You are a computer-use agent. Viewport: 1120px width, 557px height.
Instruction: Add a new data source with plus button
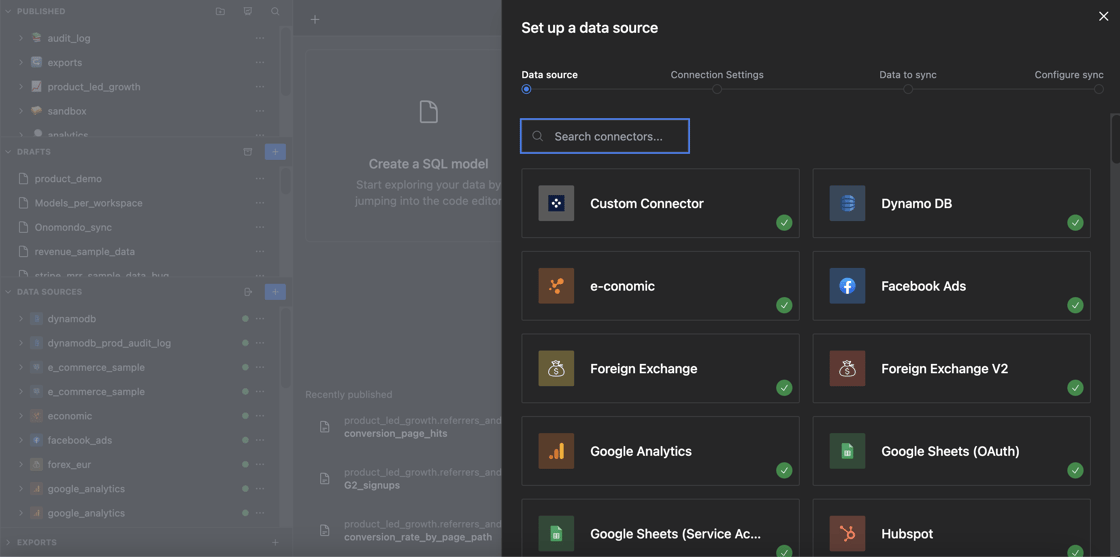(x=275, y=292)
